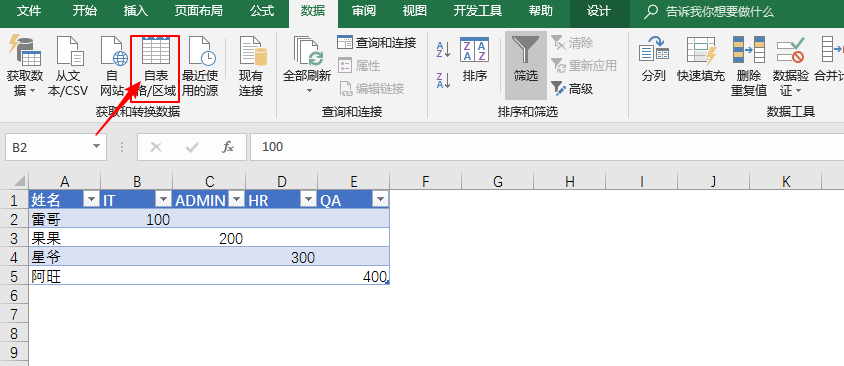Open the QA column filter dropdown
Image resolution: width=844 pixels, height=366 pixels.
[381, 200]
